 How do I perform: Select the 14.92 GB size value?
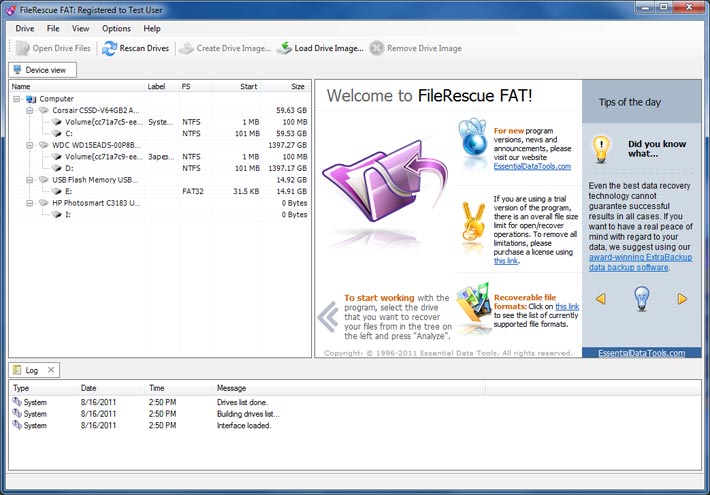[x=292, y=180]
